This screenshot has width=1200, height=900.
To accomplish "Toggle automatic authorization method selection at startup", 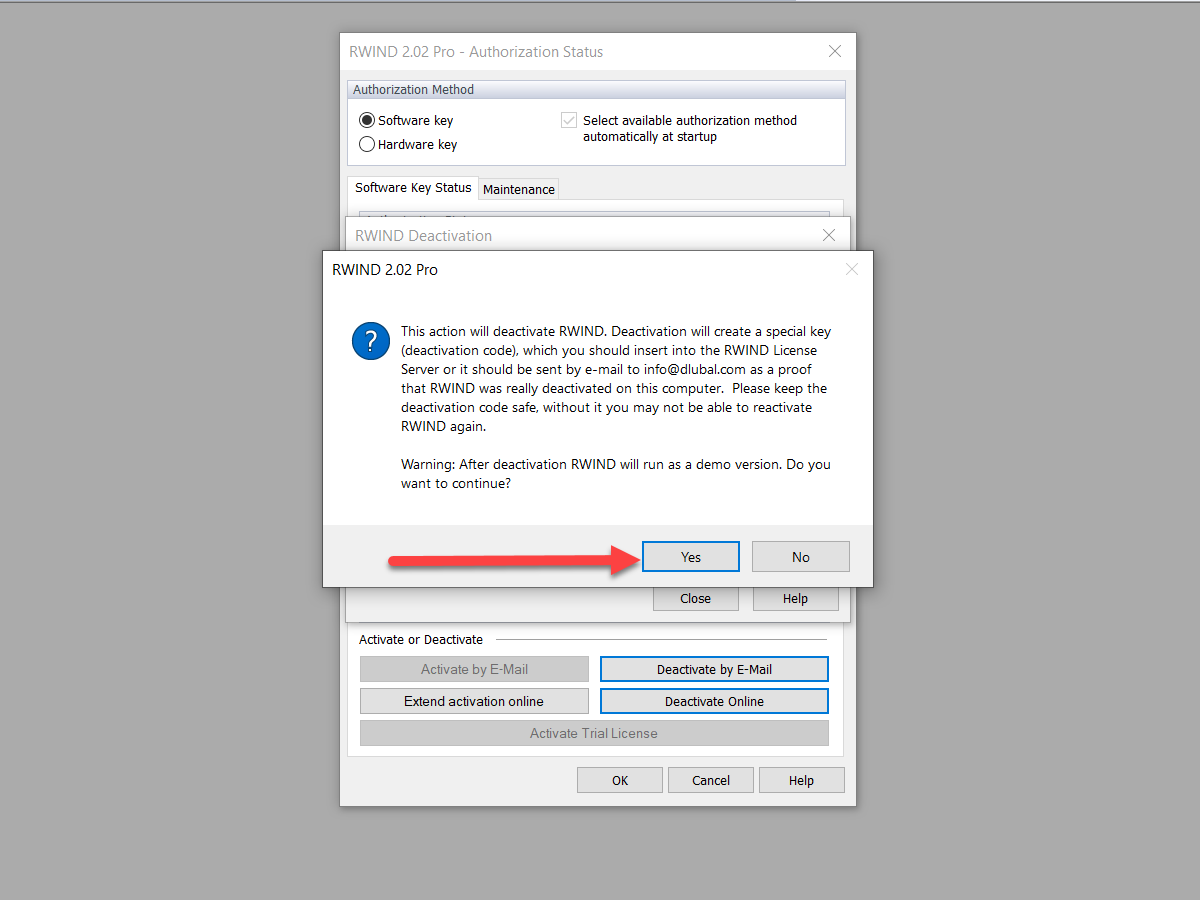I will pyautogui.click(x=568, y=119).
